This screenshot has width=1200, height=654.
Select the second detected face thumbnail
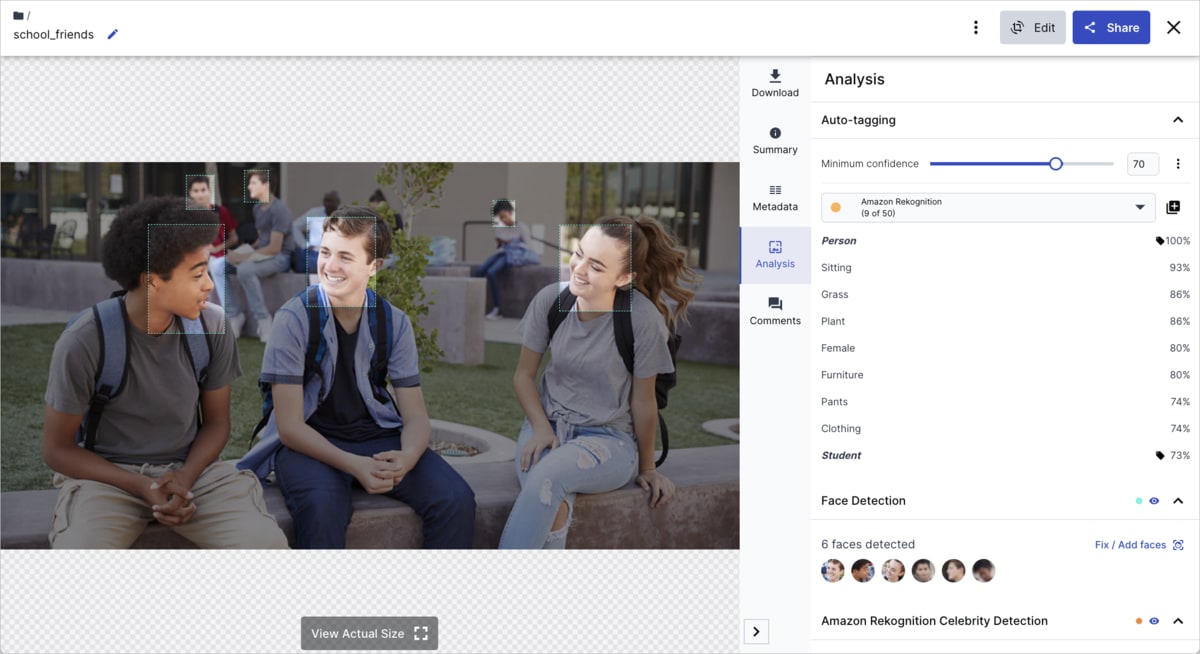pos(863,571)
